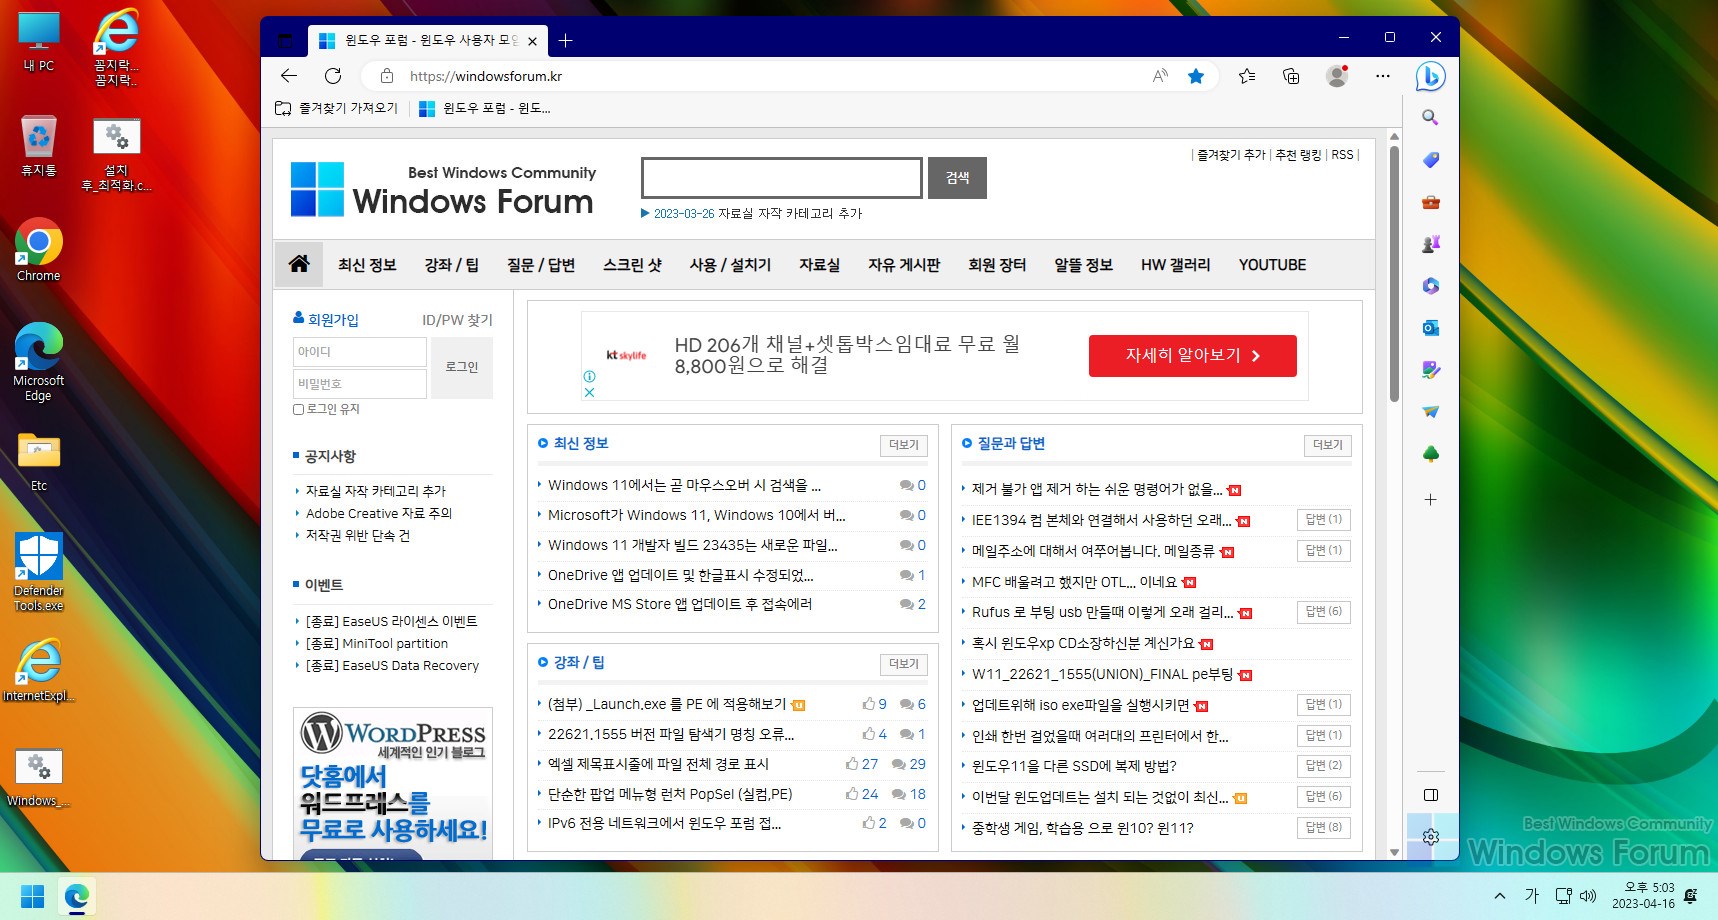Screen dimensions: 1718x920
Task: Open the 최신 정보 menu item
Action: 367,265
